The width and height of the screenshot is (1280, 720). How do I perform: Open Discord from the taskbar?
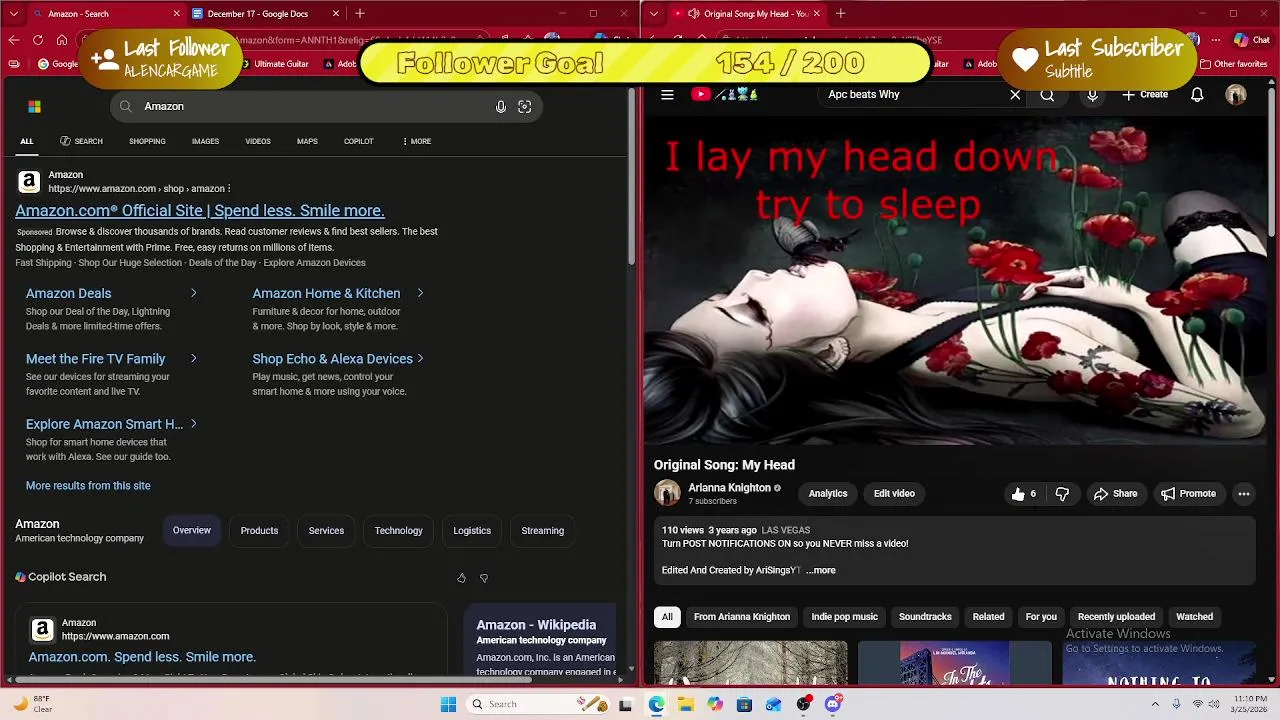pos(832,704)
